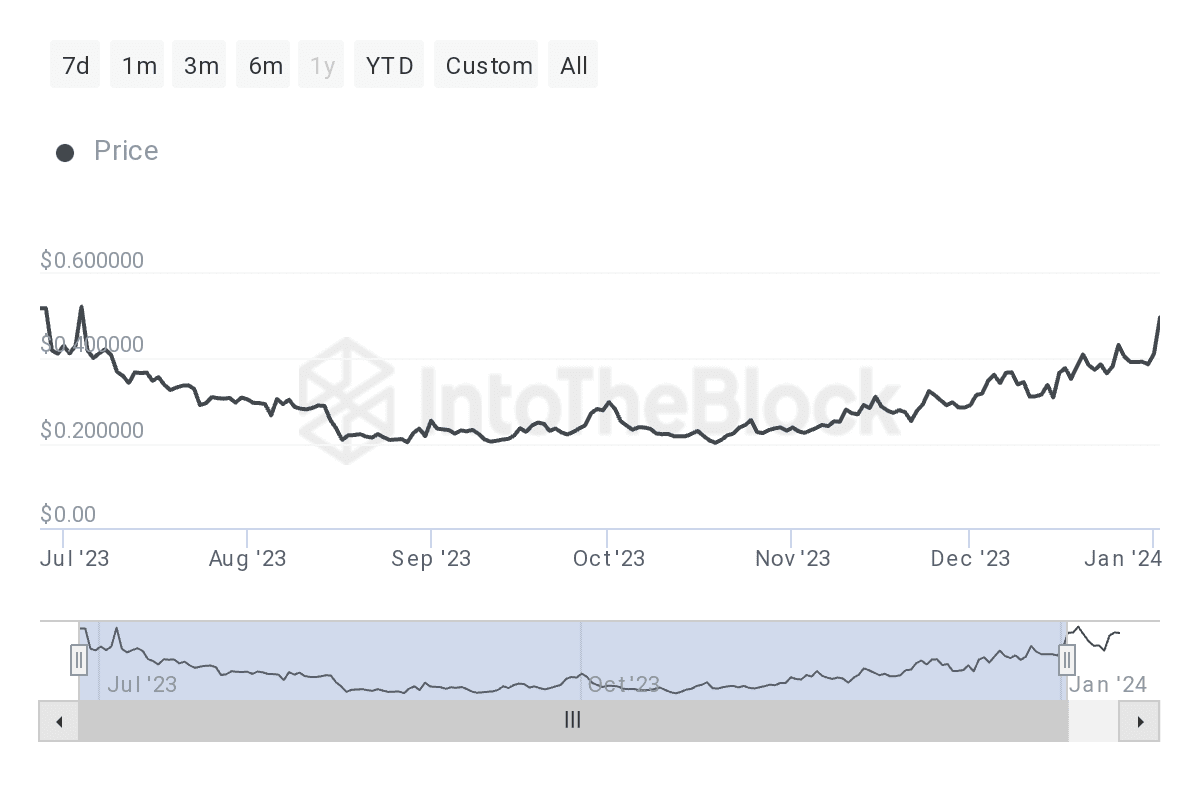Show All historical price data
Viewport: 1200px width, 800px height.
[x=573, y=64]
